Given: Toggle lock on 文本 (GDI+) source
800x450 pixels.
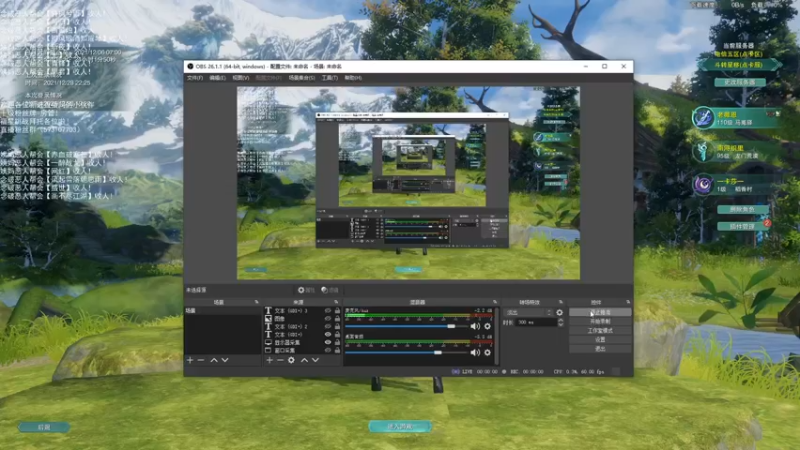Looking at the screenshot, I should tap(337, 334).
